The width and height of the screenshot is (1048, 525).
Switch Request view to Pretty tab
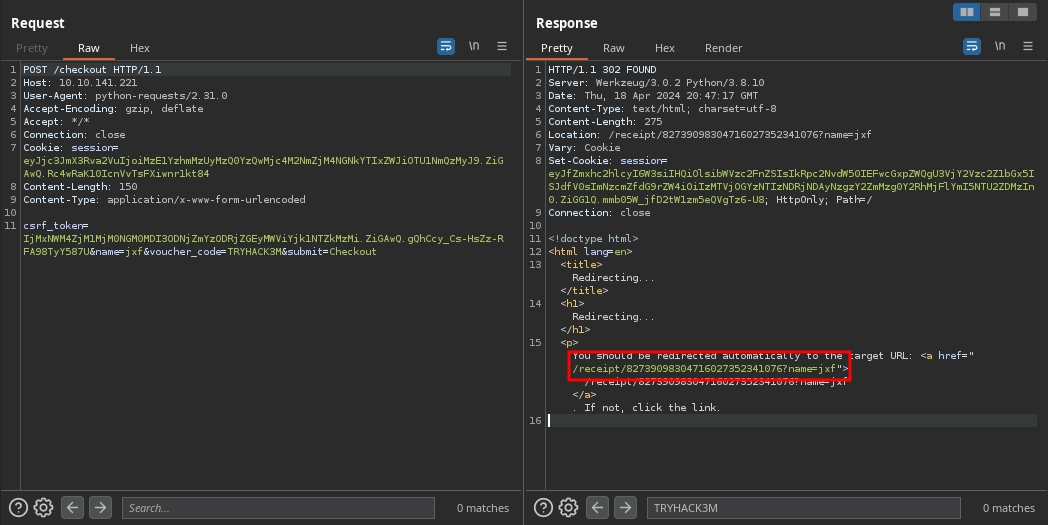point(32,48)
